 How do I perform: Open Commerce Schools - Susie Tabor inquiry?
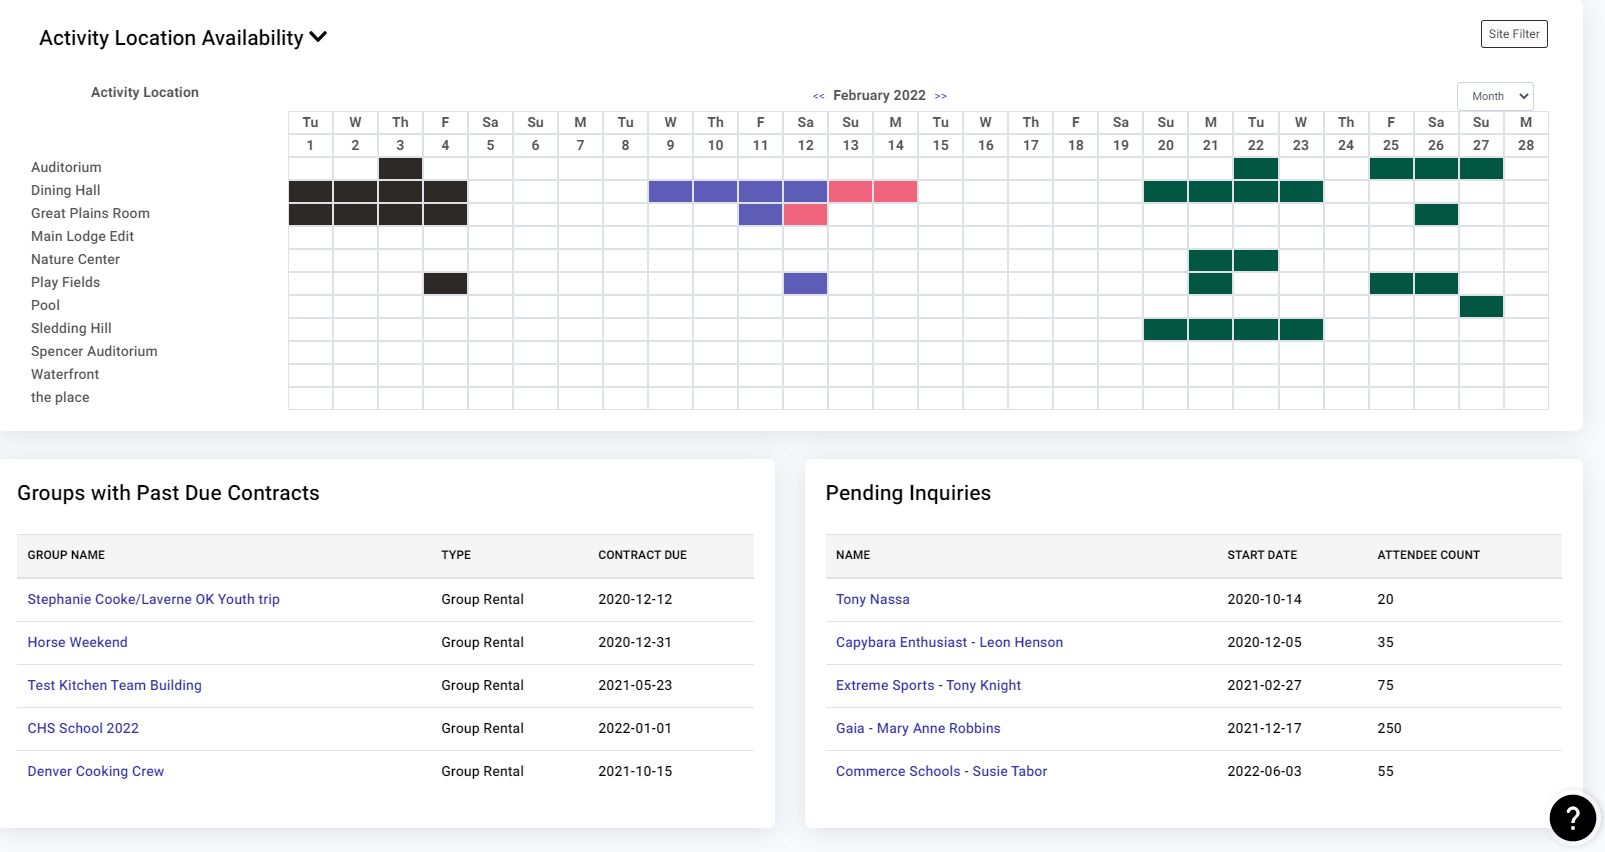coord(942,771)
